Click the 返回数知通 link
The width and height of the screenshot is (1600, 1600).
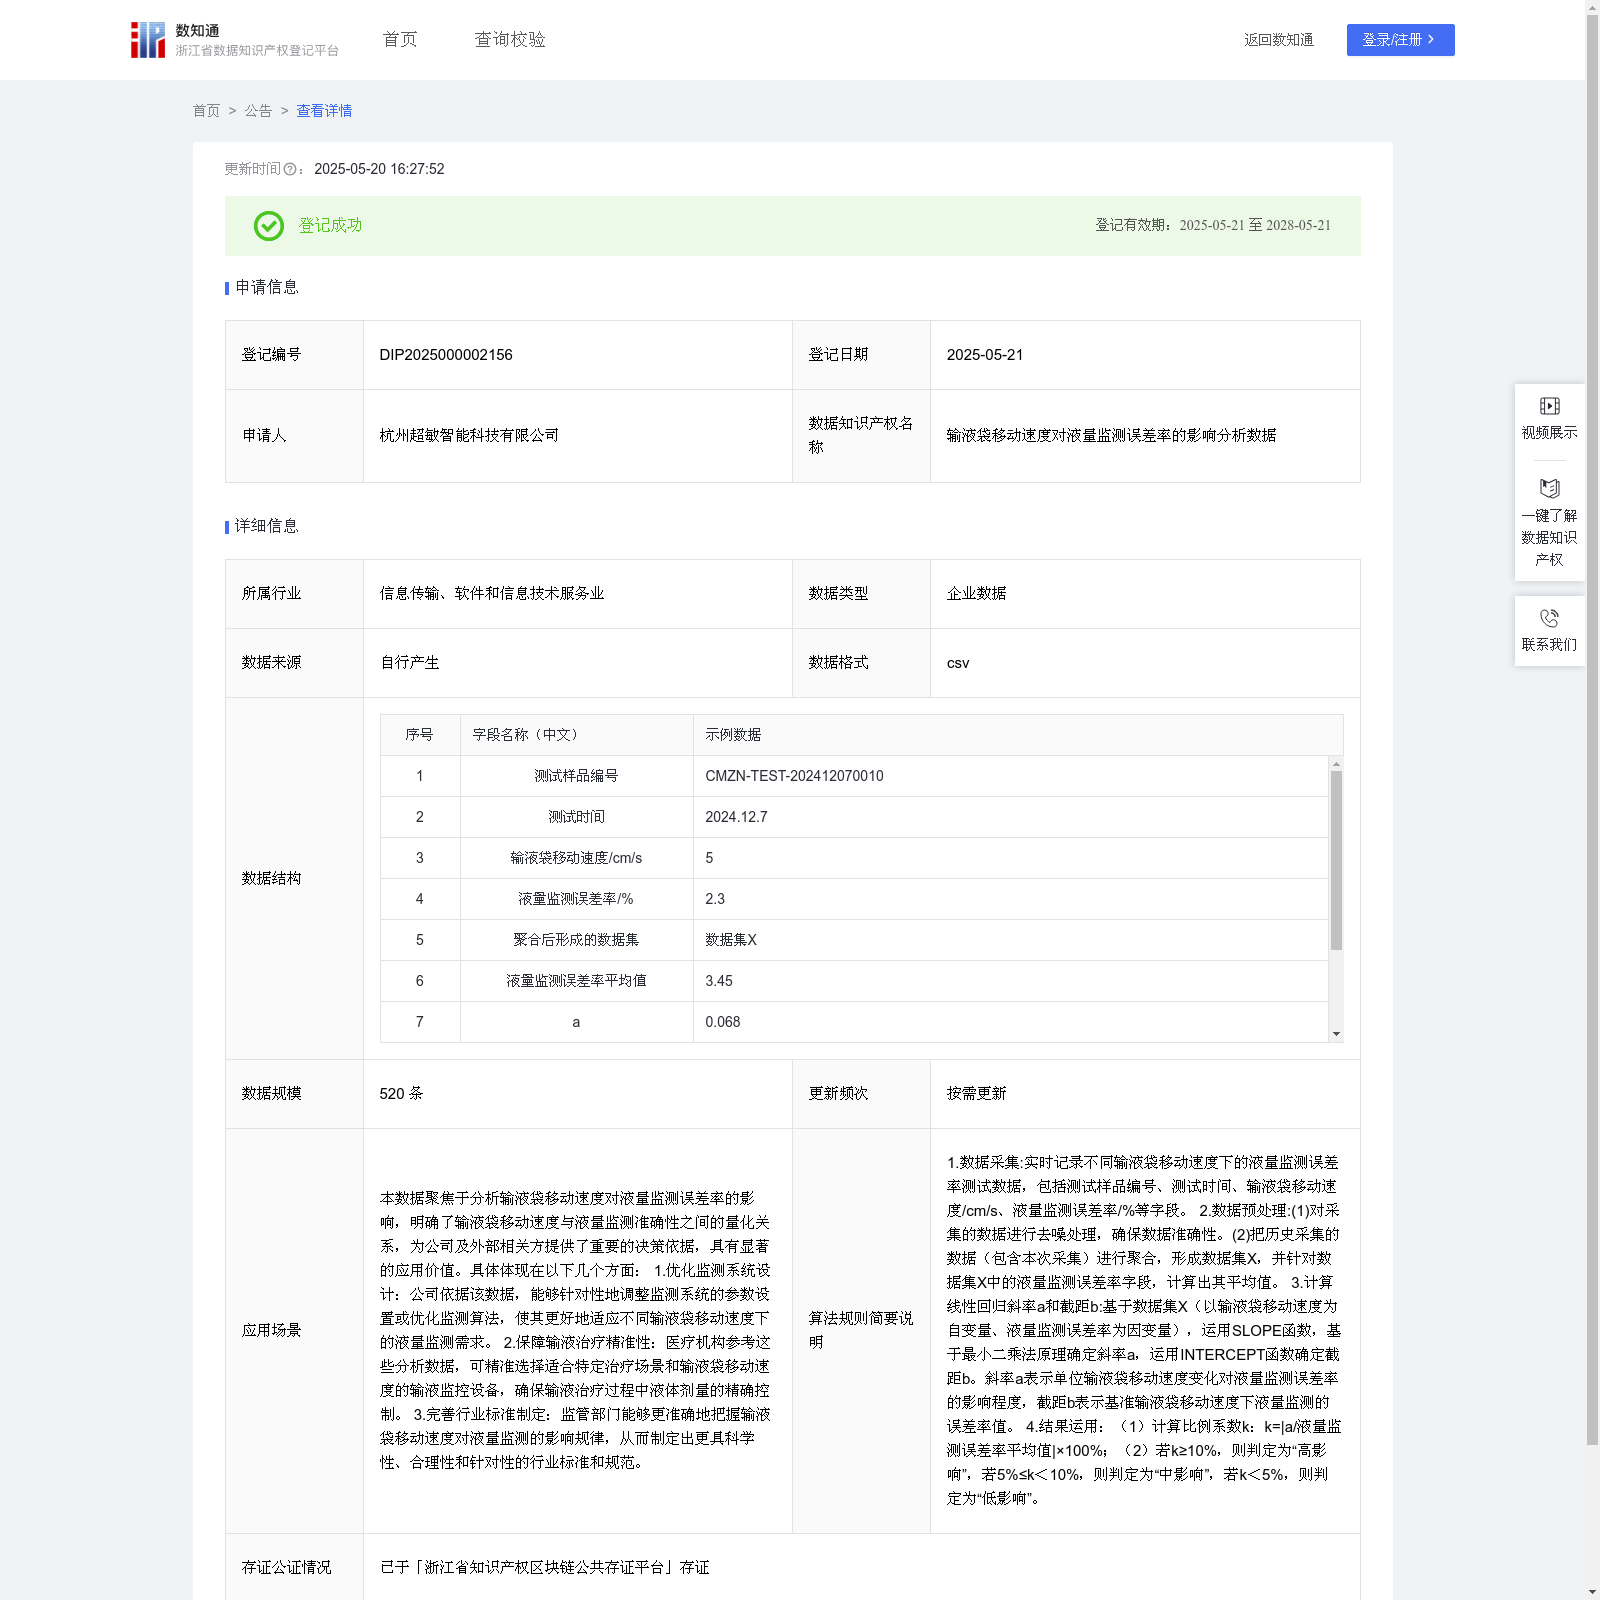pyautogui.click(x=1278, y=40)
